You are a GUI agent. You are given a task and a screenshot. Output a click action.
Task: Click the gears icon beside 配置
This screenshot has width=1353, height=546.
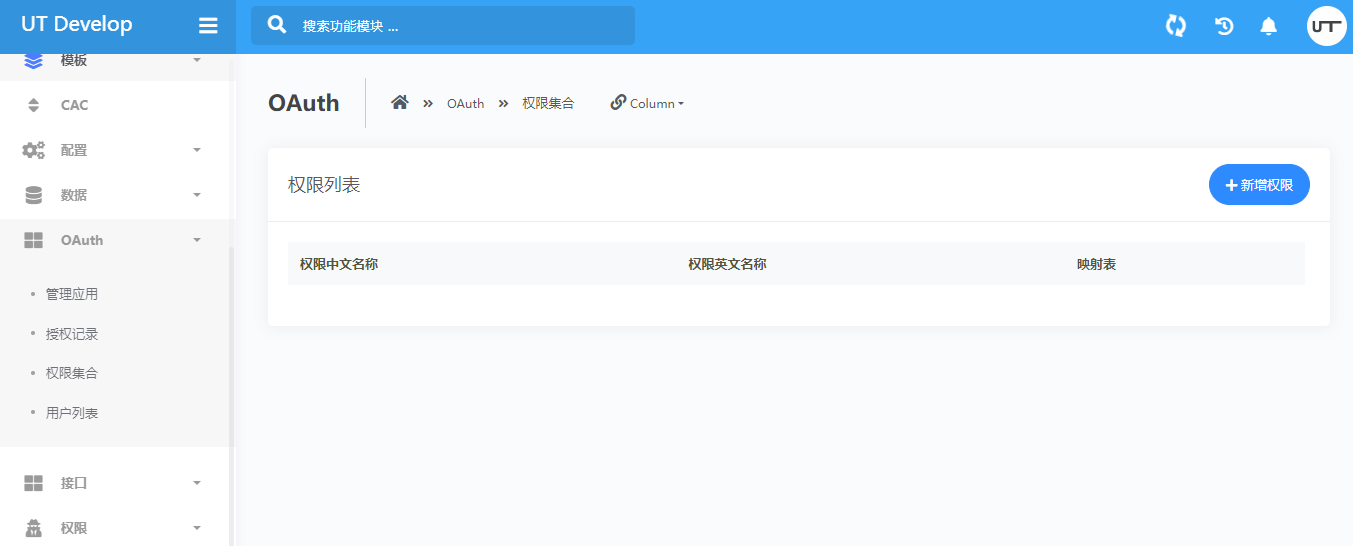coord(34,150)
